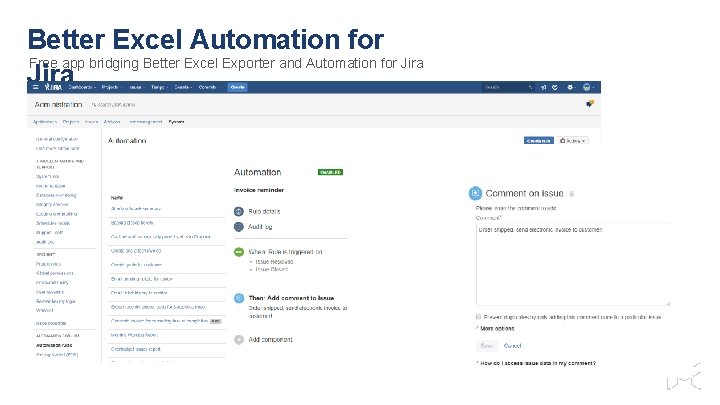Click into the Comment text area
Image resolution: width=720 pixels, height=405 pixels.
[573, 264]
